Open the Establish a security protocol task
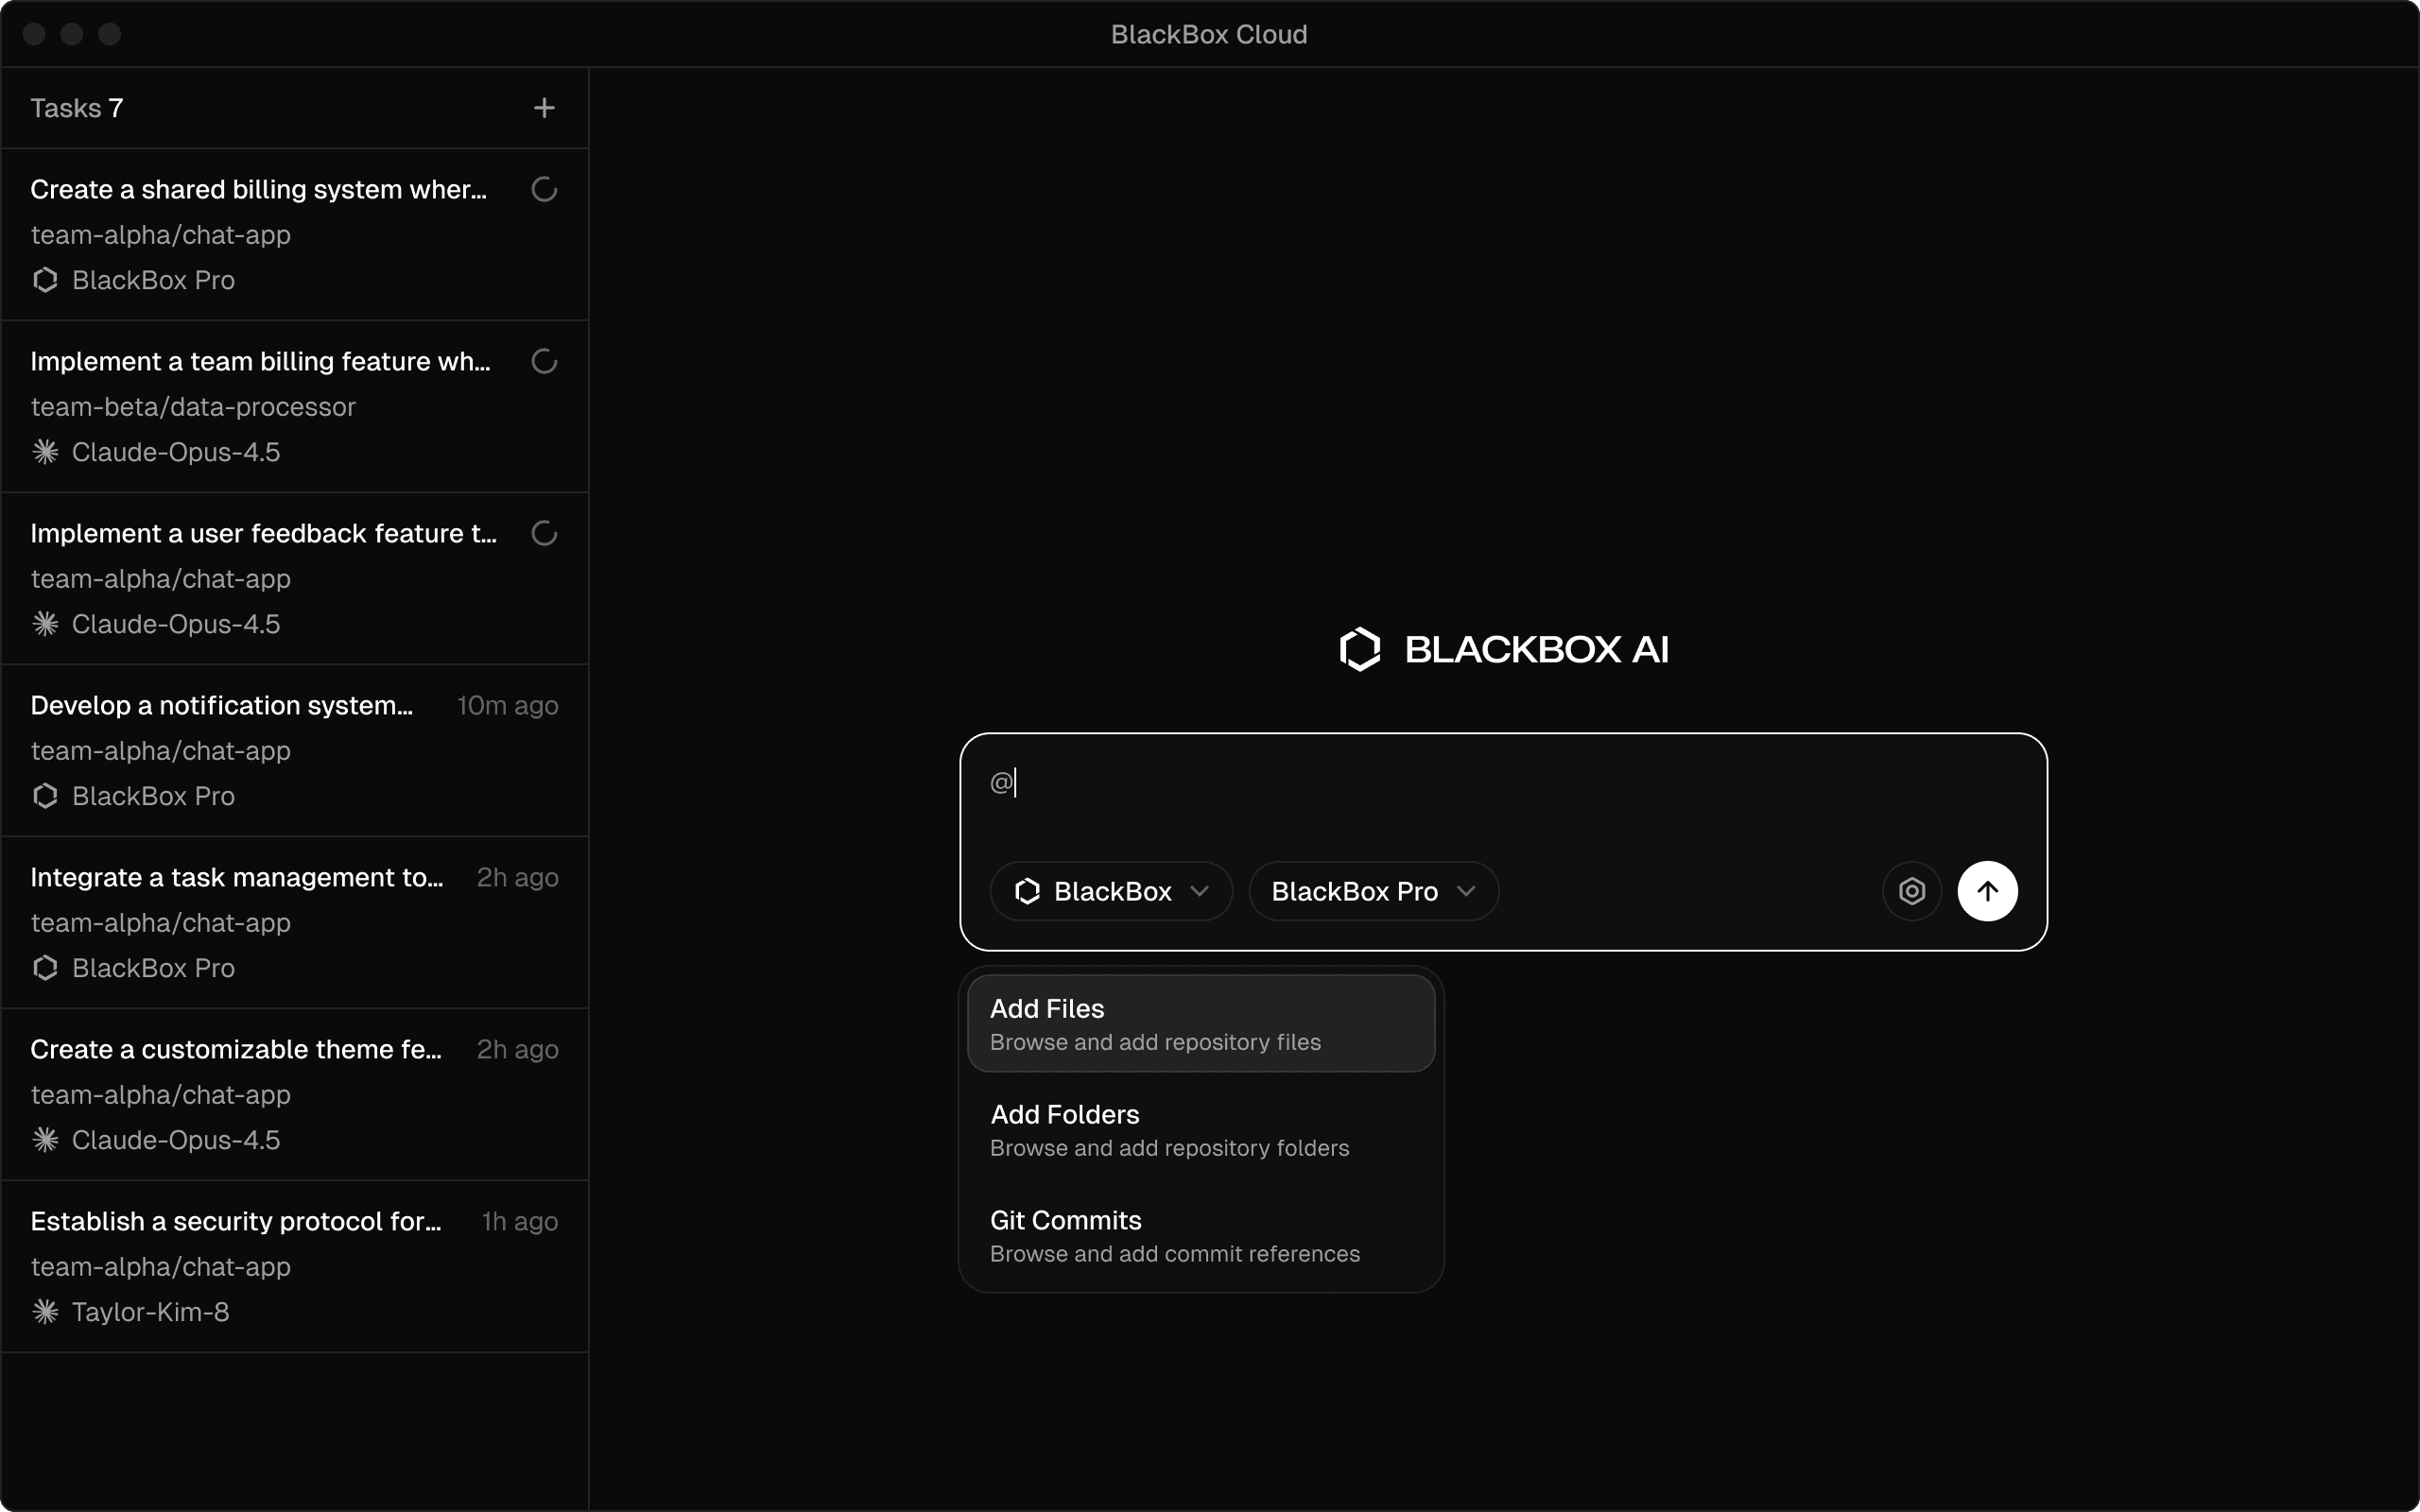The height and width of the screenshot is (1512, 2420). click(x=236, y=1222)
